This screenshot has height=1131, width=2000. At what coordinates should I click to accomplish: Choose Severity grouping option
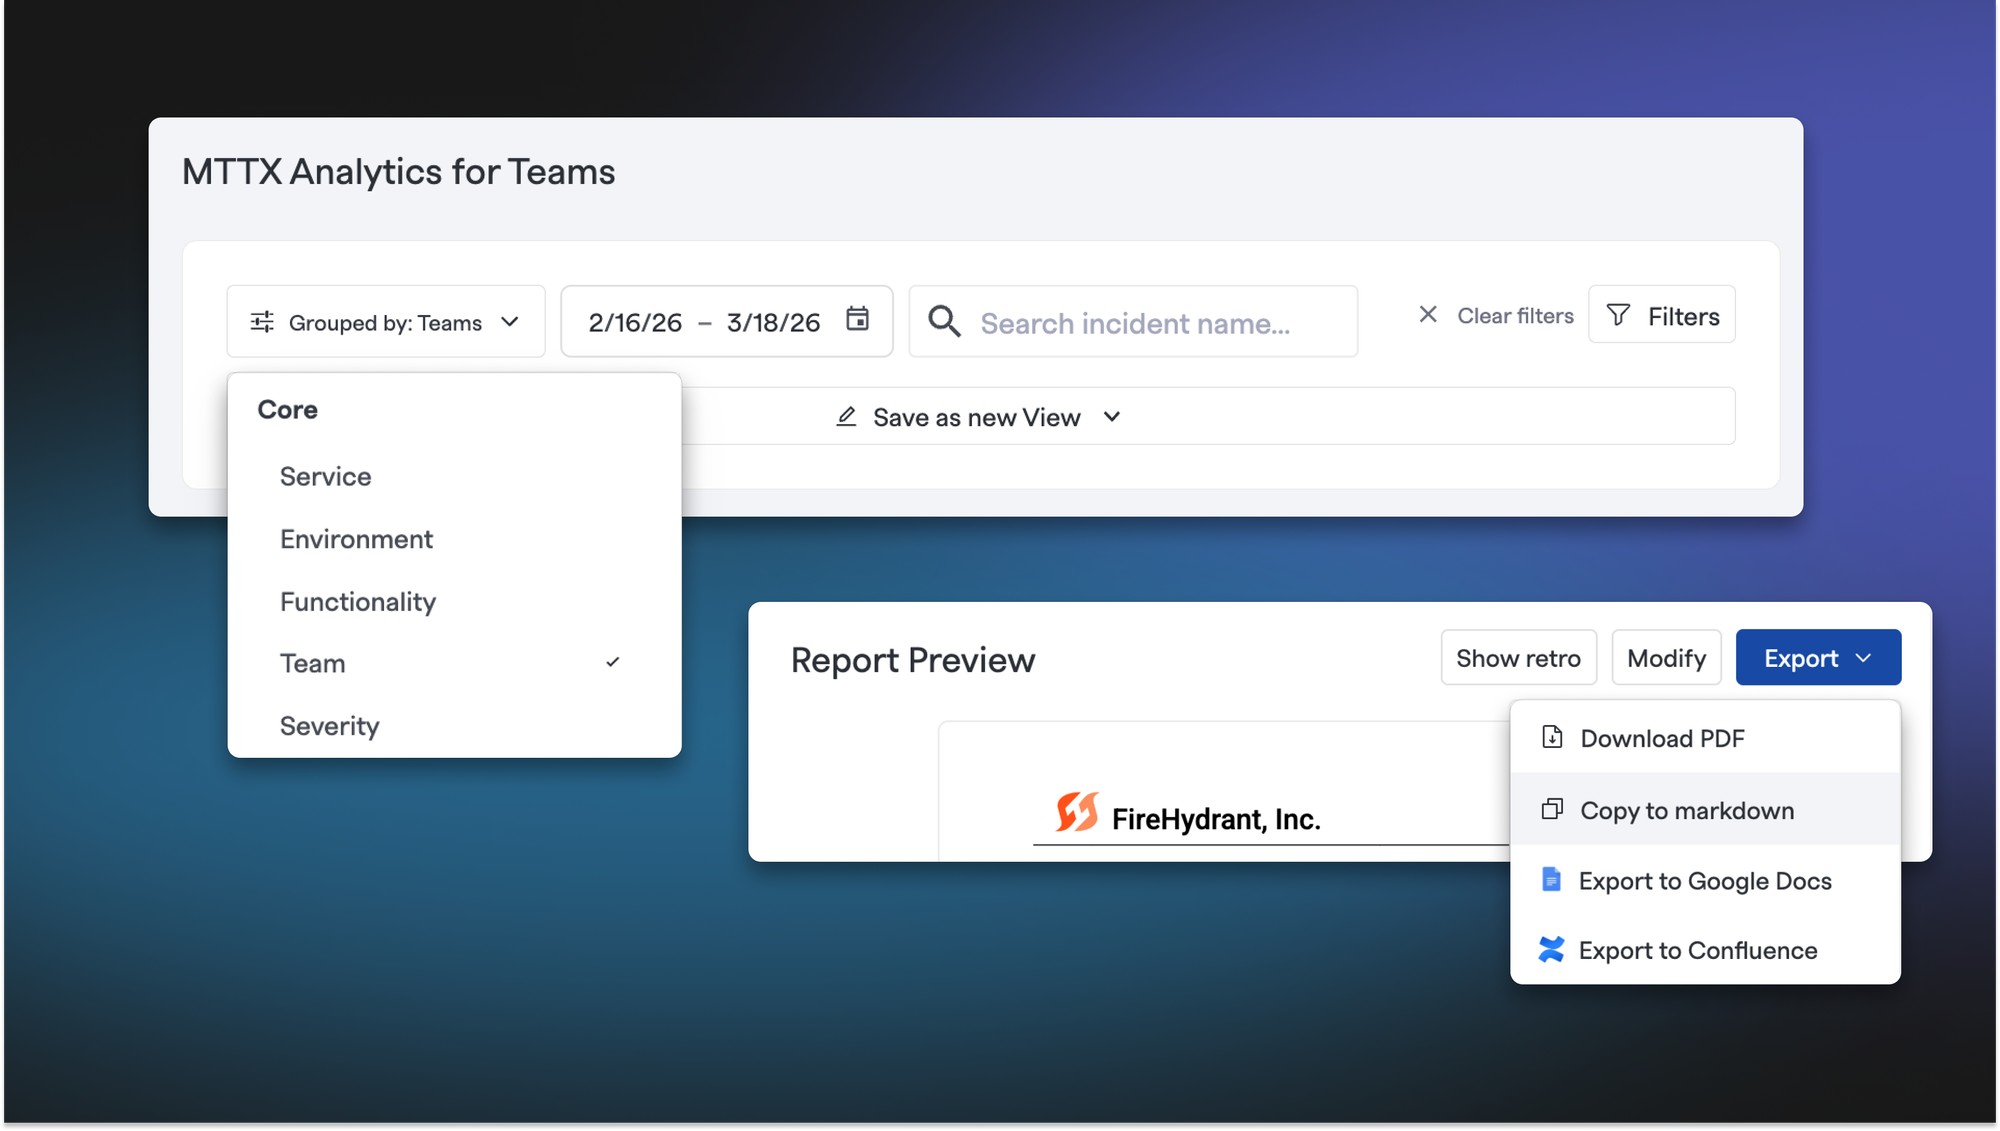point(329,726)
